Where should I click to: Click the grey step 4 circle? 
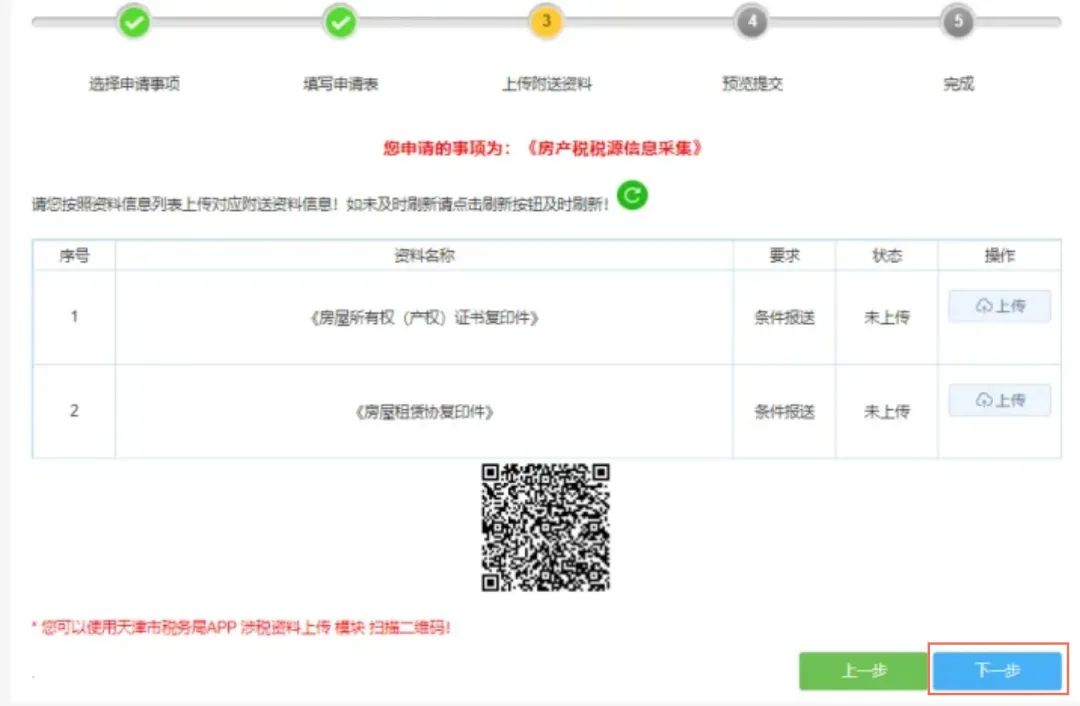752,22
